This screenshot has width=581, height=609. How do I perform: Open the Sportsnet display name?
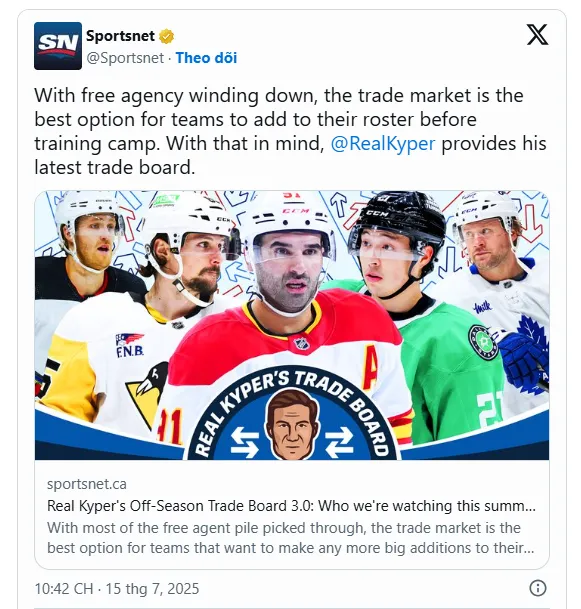pos(120,36)
